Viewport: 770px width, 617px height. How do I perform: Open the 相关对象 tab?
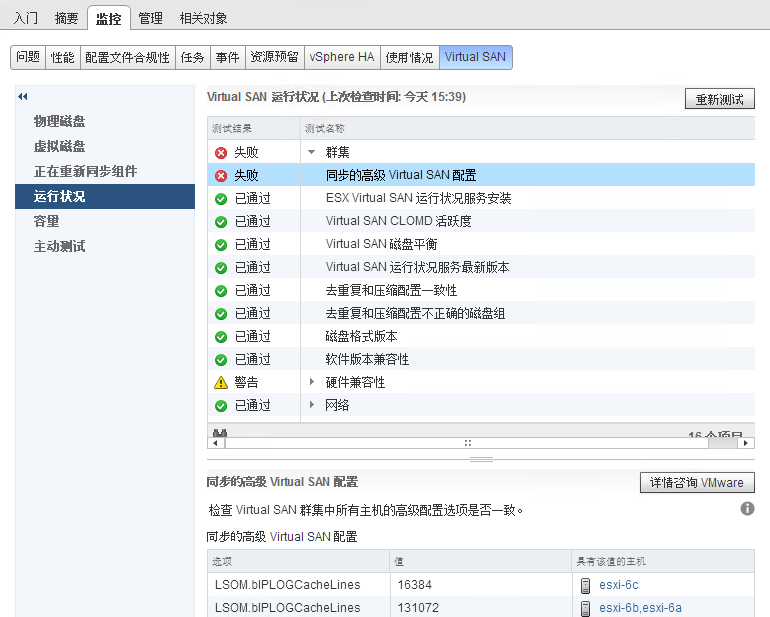pos(203,18)
